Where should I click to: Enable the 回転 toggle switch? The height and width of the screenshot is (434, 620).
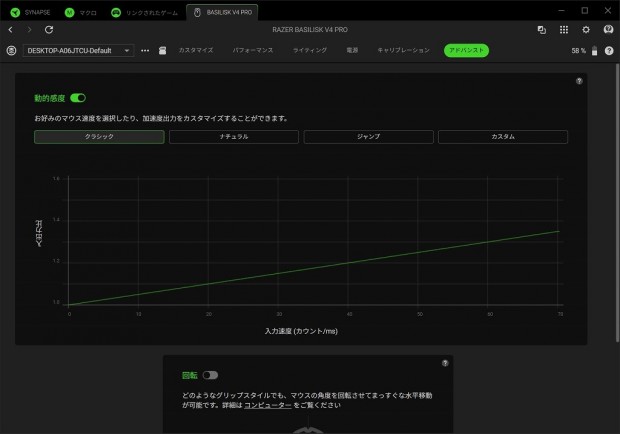point(210,375)
